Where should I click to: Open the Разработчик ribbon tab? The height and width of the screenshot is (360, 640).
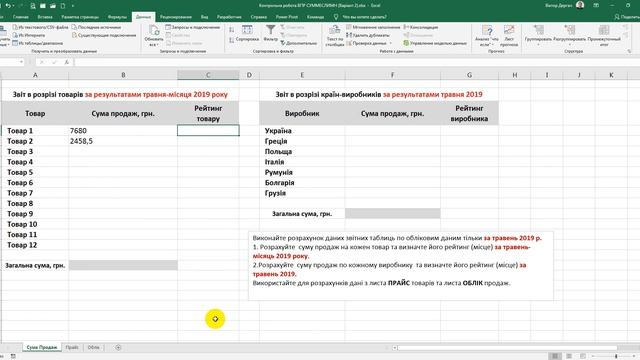(x=229, y=17)
